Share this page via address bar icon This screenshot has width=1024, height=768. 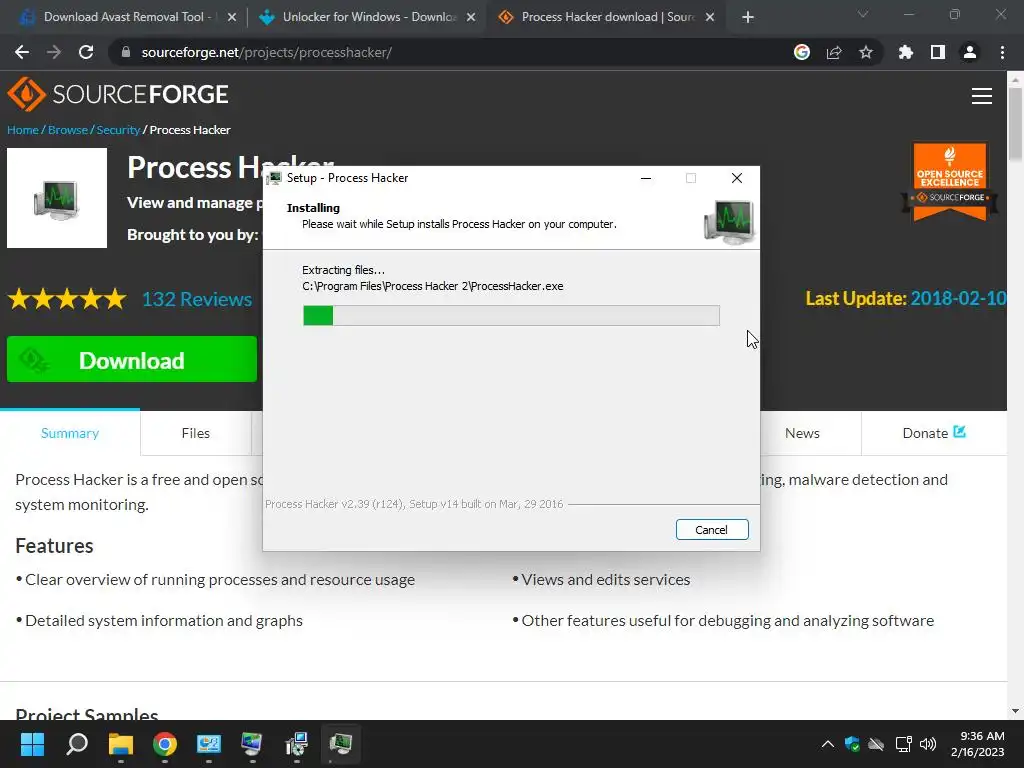click(834, 52)
